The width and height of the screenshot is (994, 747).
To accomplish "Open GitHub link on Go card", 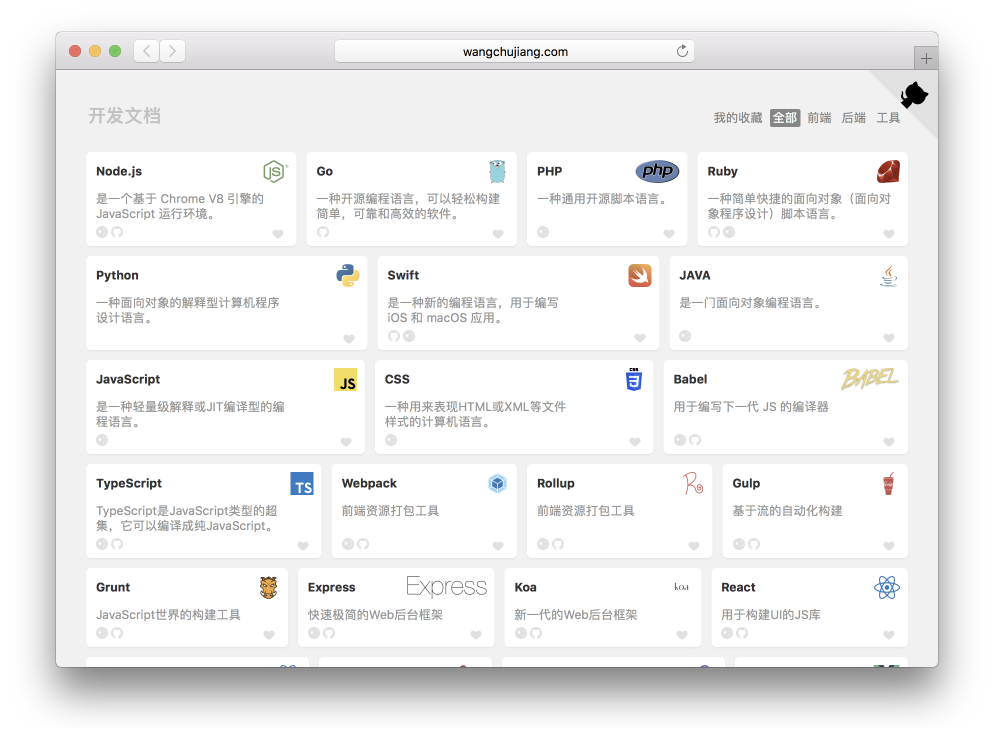I will tap(323, 232).
